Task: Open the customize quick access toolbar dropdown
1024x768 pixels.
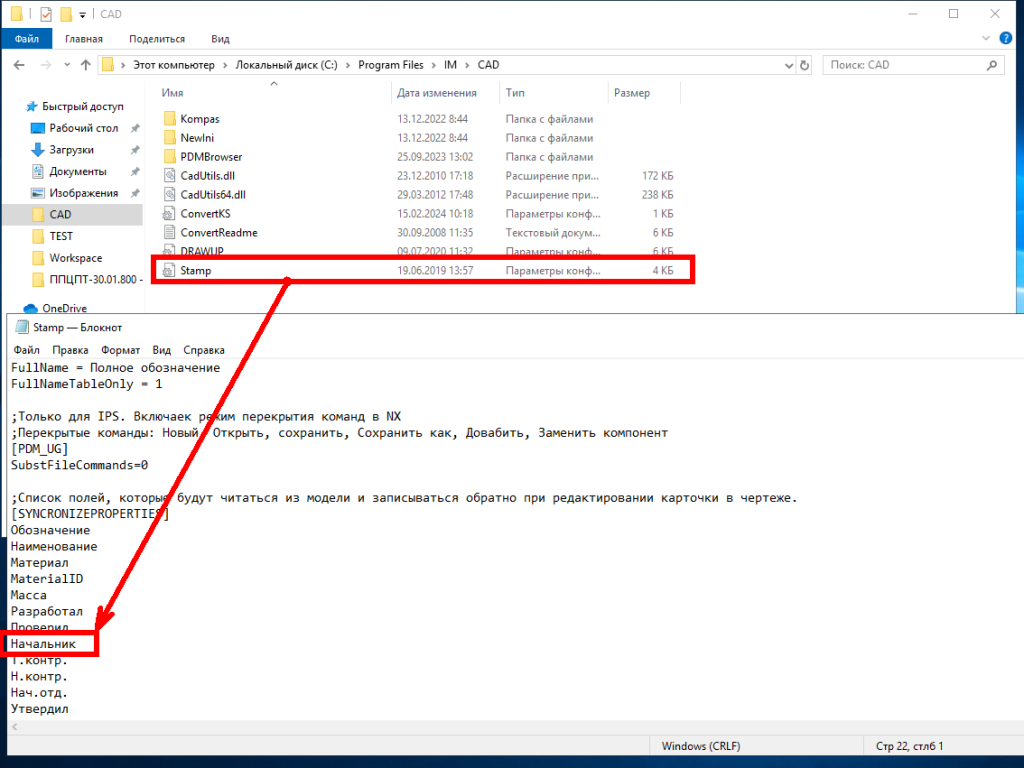Action: 82,15
